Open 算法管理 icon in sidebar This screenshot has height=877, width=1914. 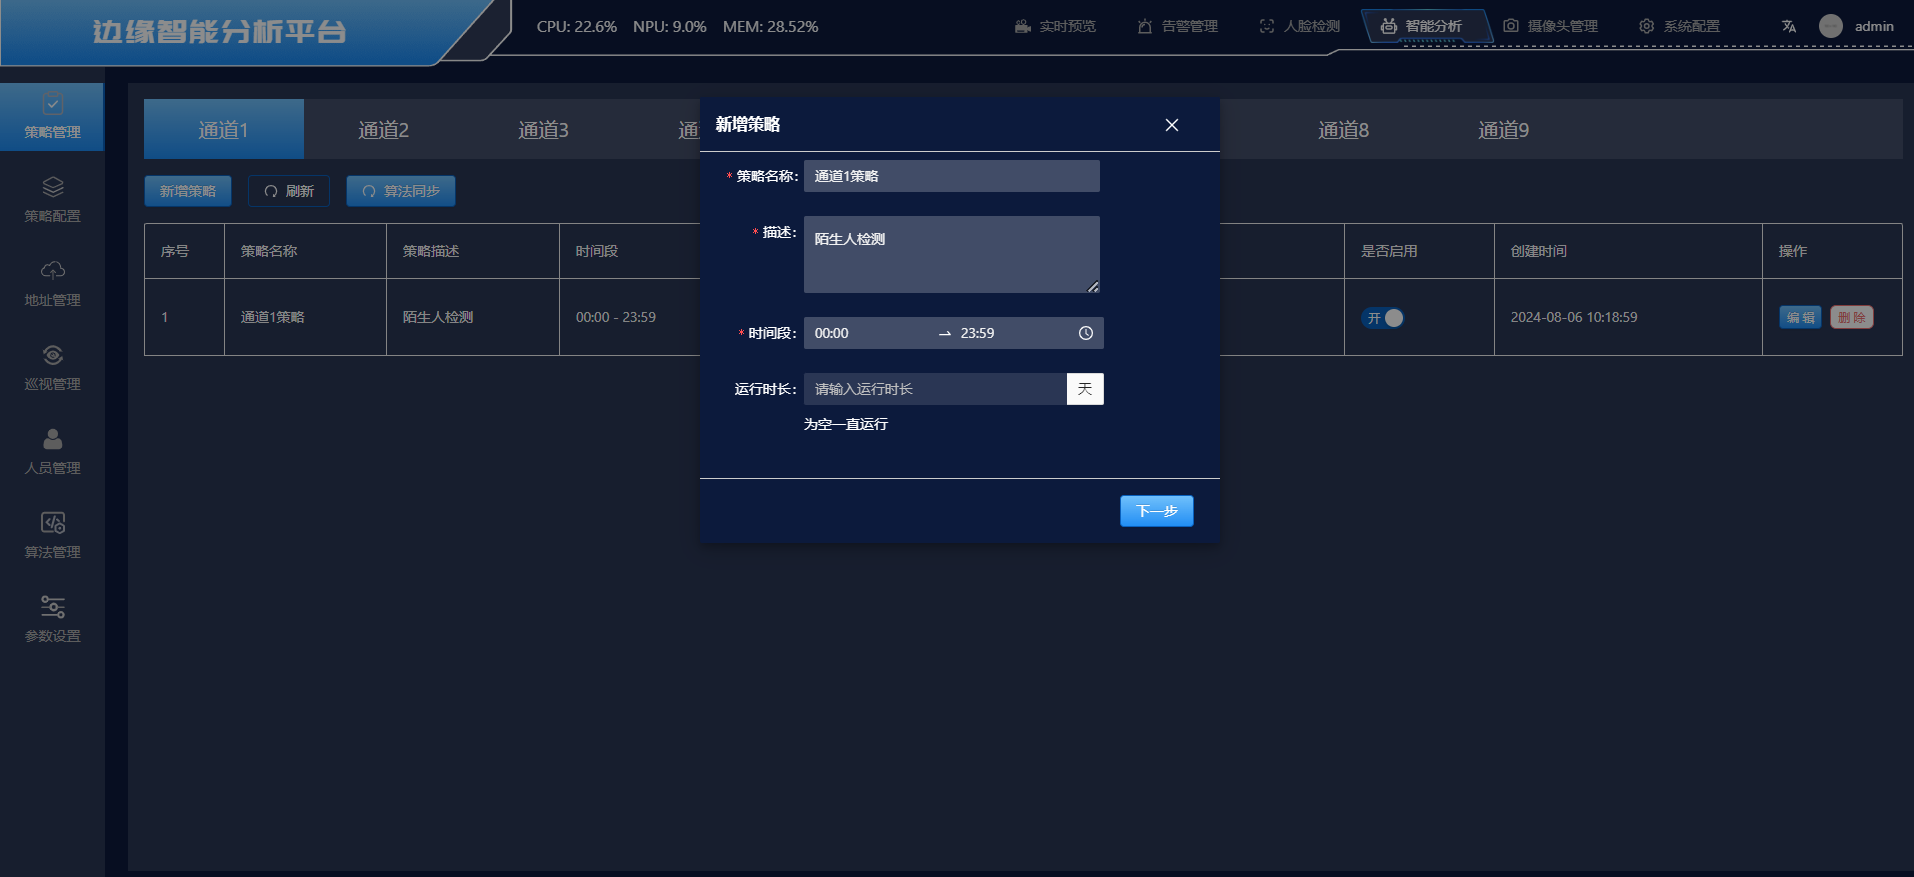[52, 523]
